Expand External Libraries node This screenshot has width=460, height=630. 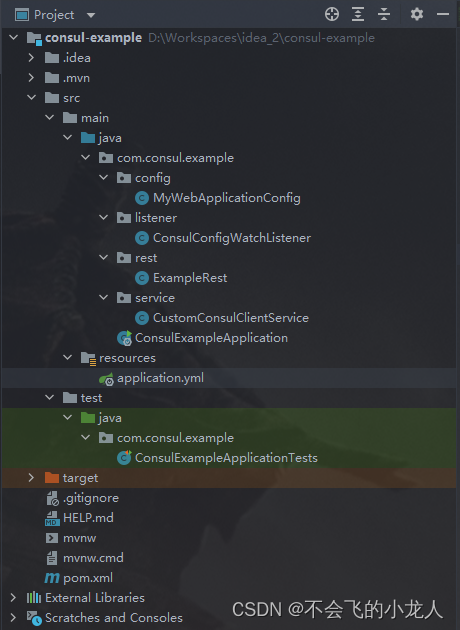pos(13,597)
